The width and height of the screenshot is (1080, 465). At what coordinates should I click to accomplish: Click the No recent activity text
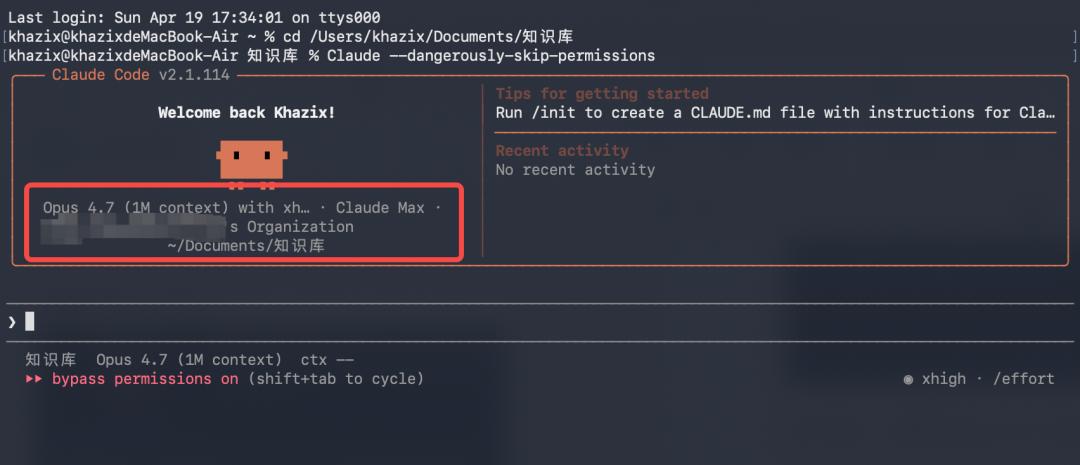click(575, 170)
